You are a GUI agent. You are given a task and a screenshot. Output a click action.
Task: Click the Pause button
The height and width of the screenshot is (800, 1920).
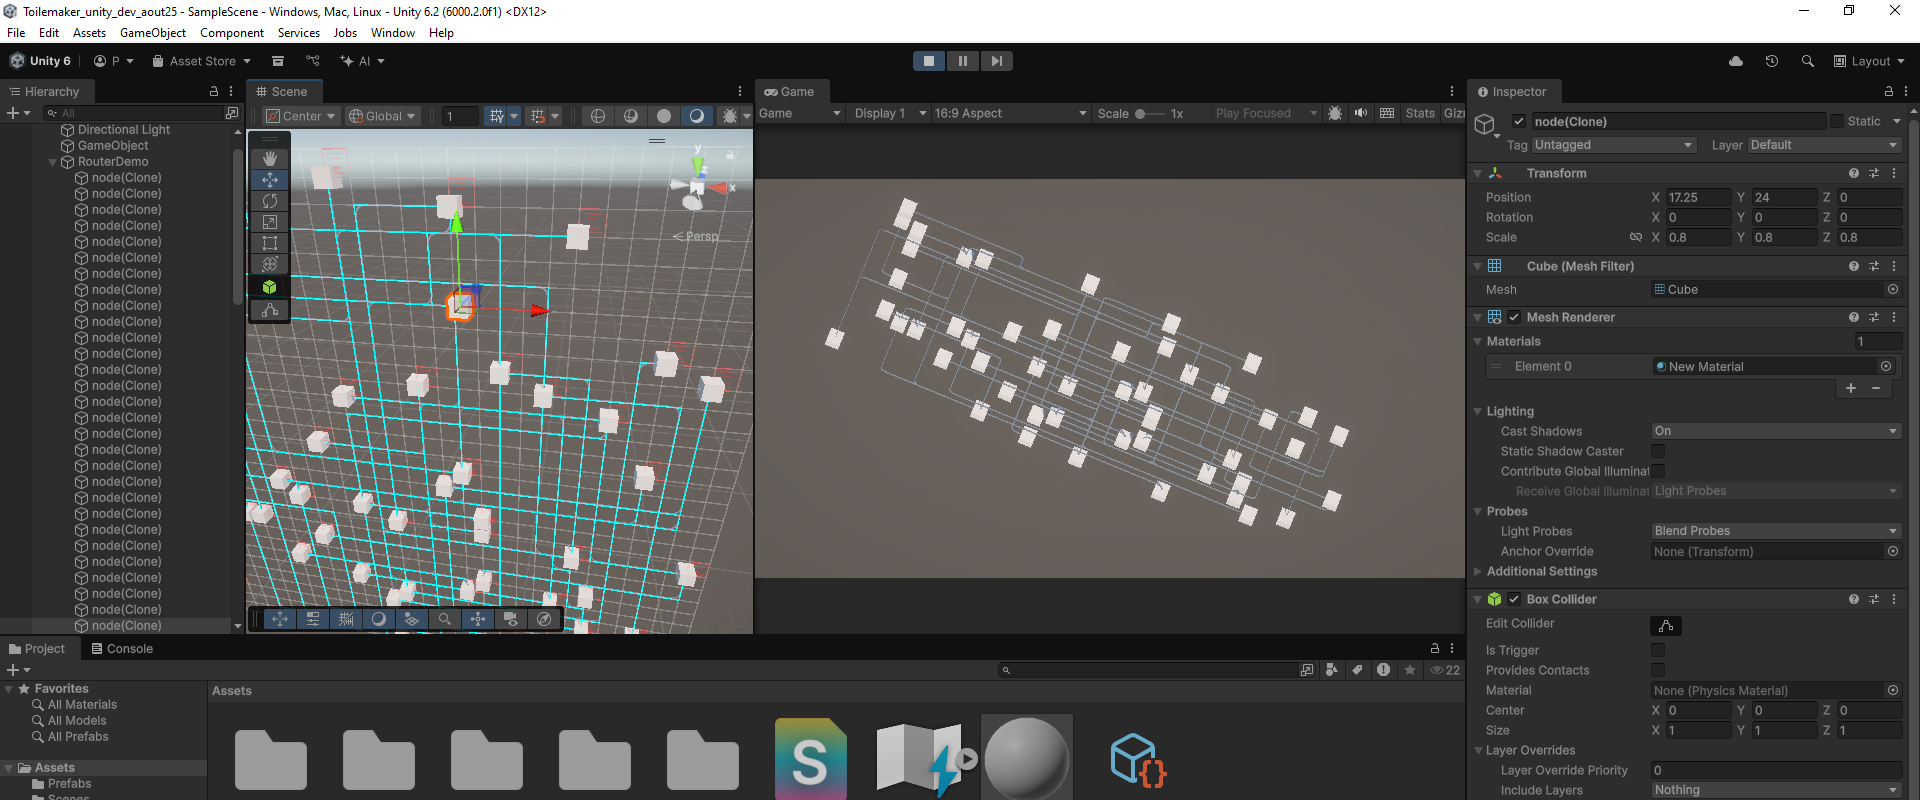963,61
